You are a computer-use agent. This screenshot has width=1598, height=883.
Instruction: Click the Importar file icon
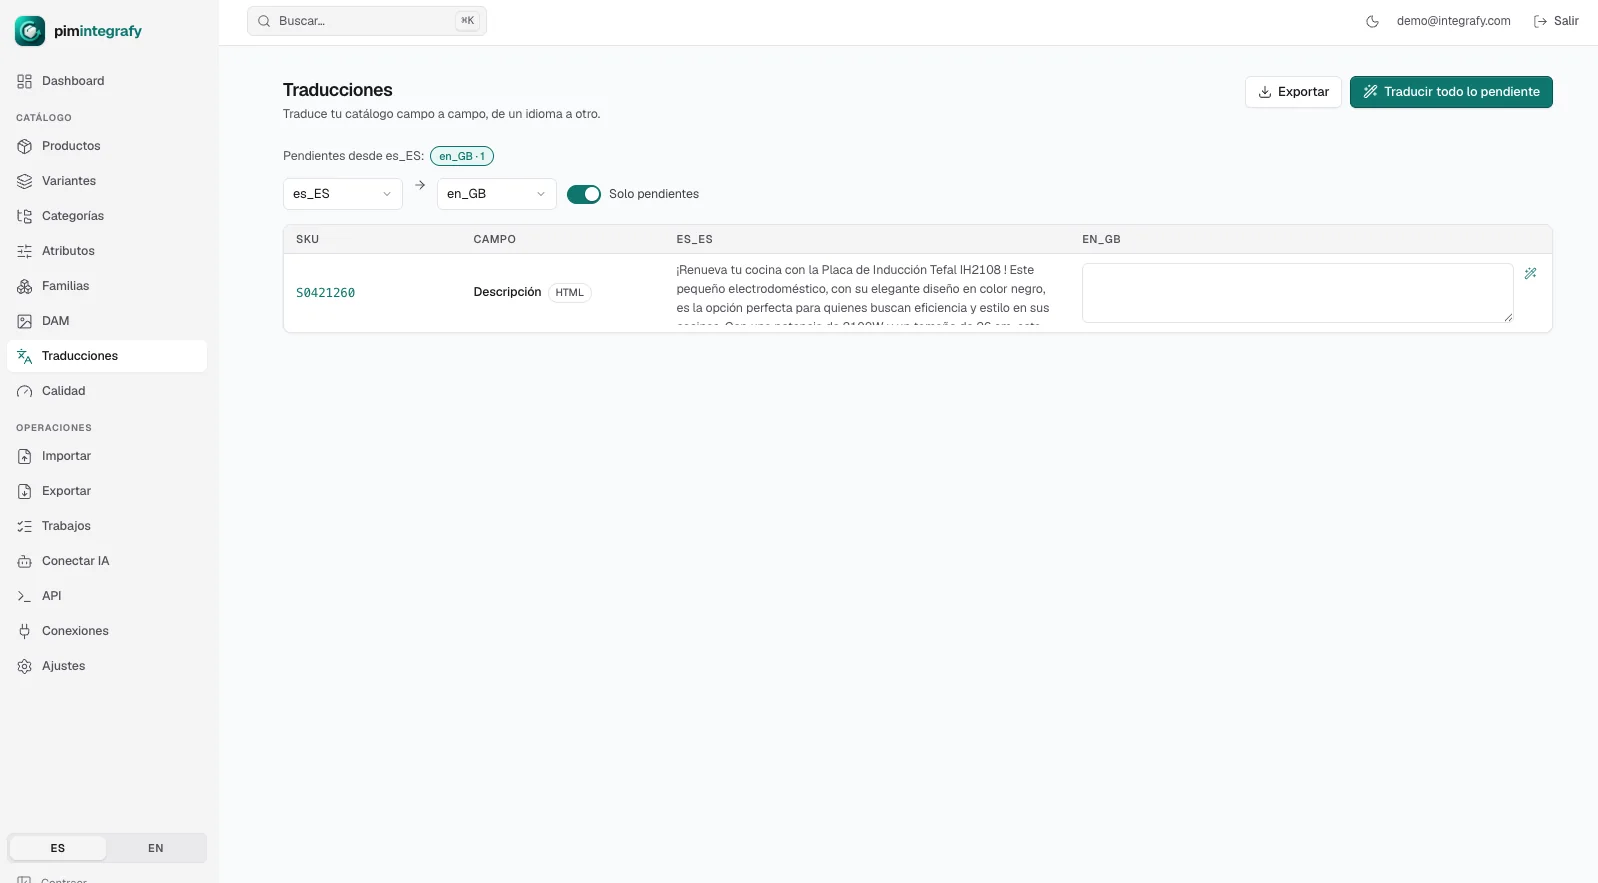(25, 456)
